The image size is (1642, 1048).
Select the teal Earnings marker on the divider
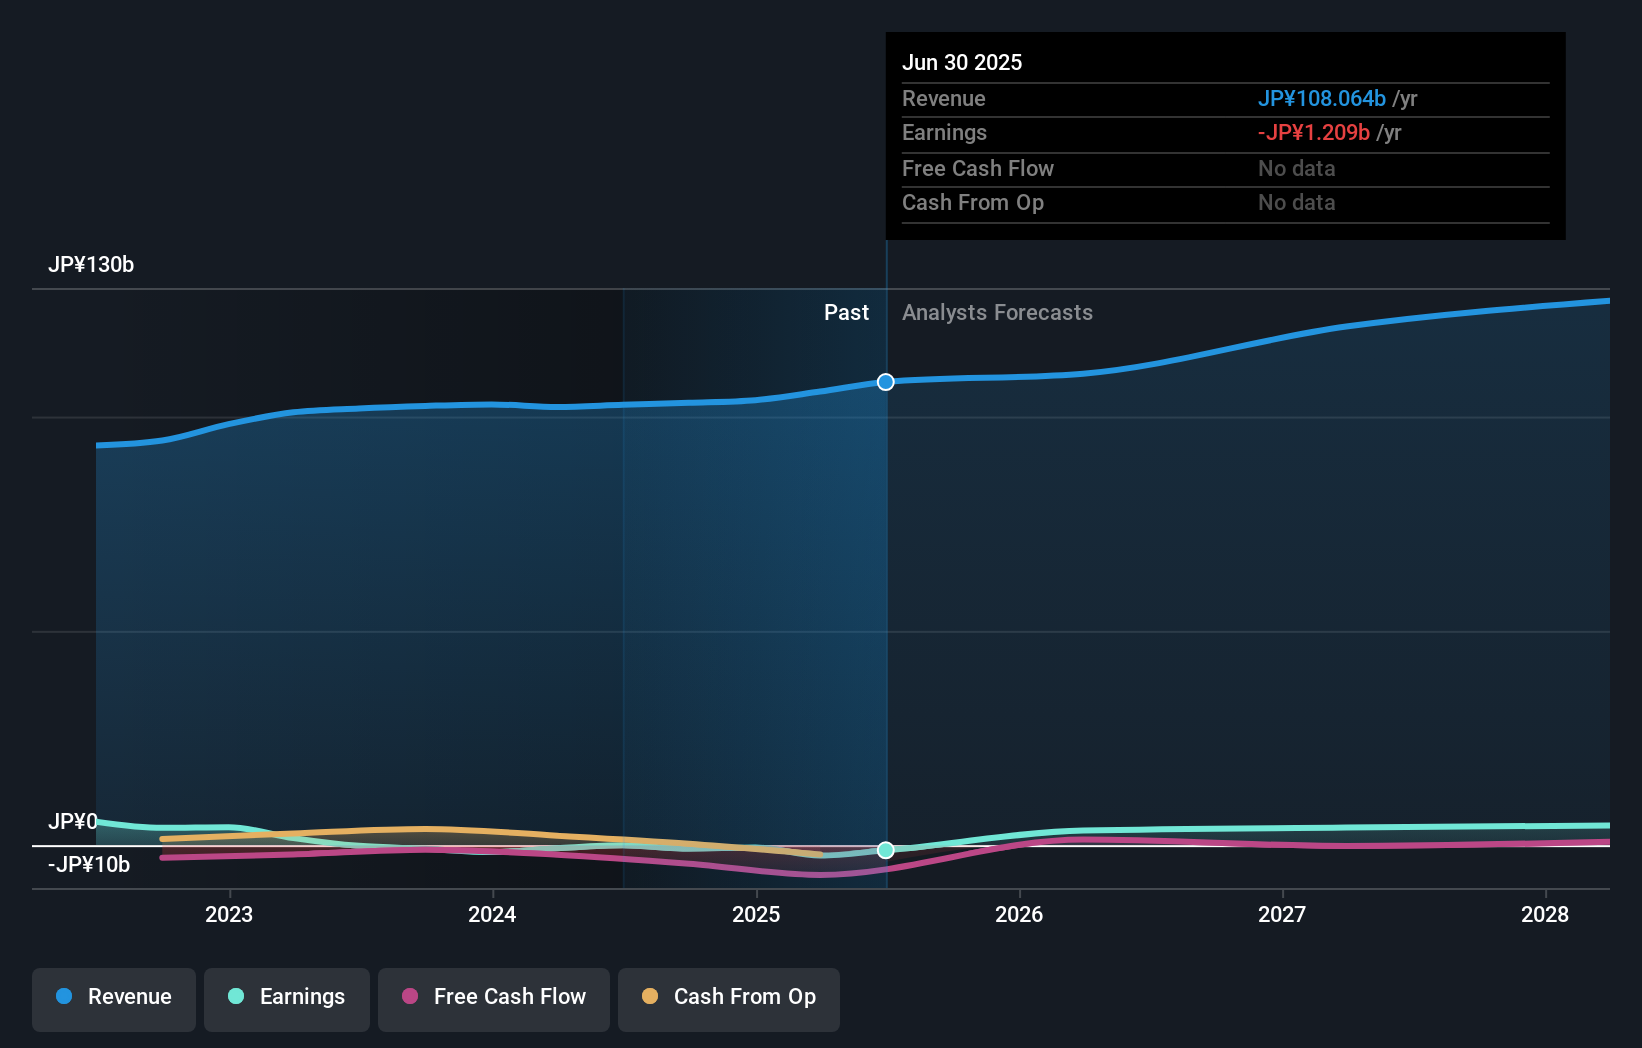(x=885, y=850)
